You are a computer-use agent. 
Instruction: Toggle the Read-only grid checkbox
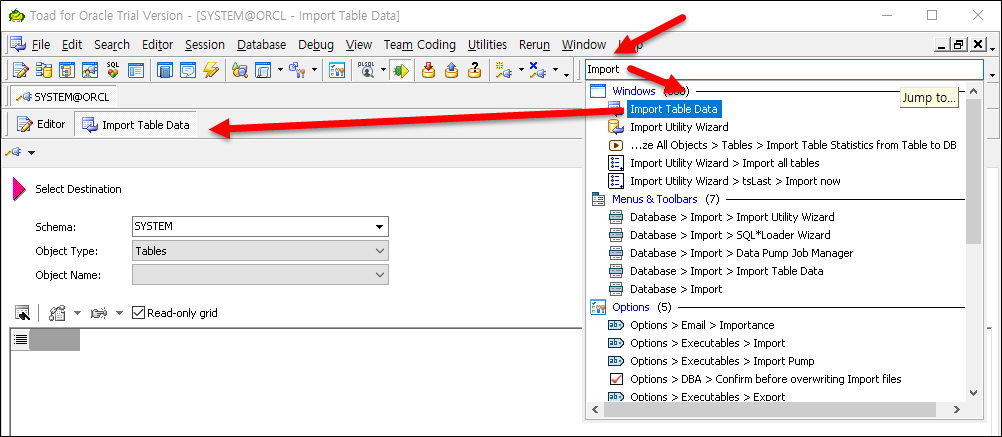pyautogui.click(x=139, y=313)
